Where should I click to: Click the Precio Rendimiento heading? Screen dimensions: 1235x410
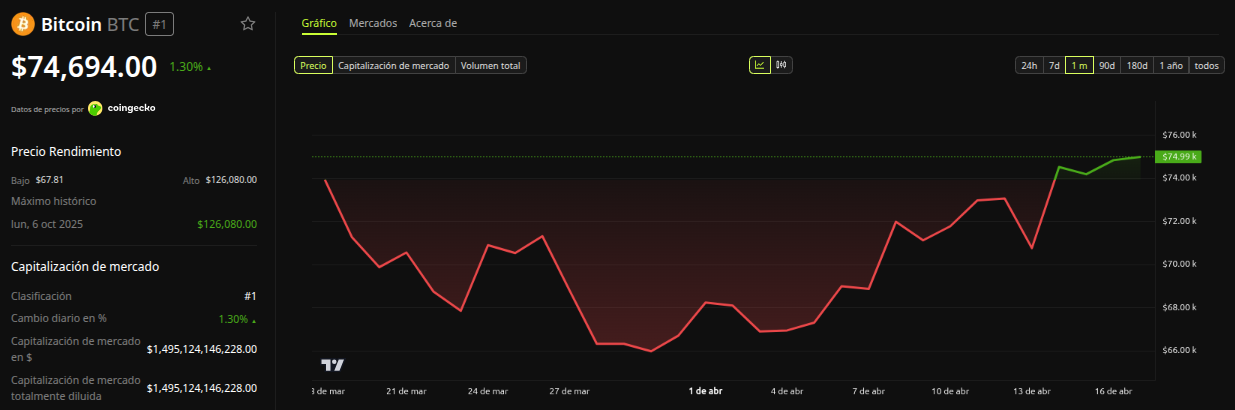pos(66,151)
